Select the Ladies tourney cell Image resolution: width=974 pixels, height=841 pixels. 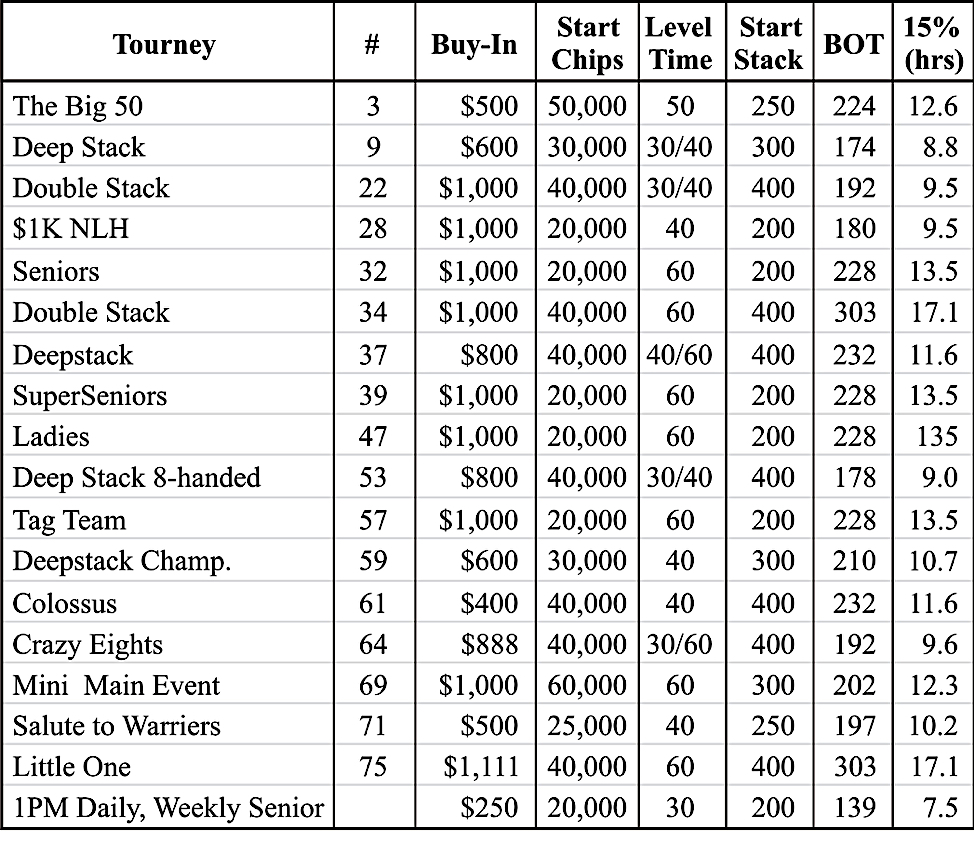click(x=51, y=437)
